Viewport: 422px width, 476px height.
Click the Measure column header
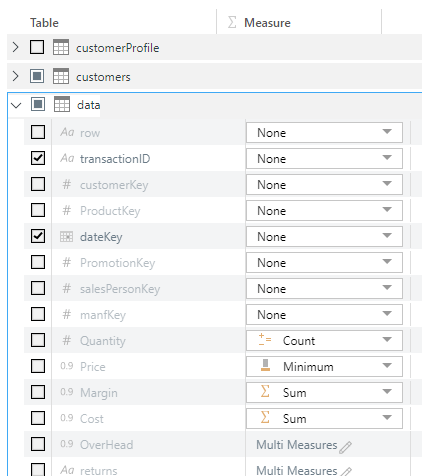pos(267,23)
